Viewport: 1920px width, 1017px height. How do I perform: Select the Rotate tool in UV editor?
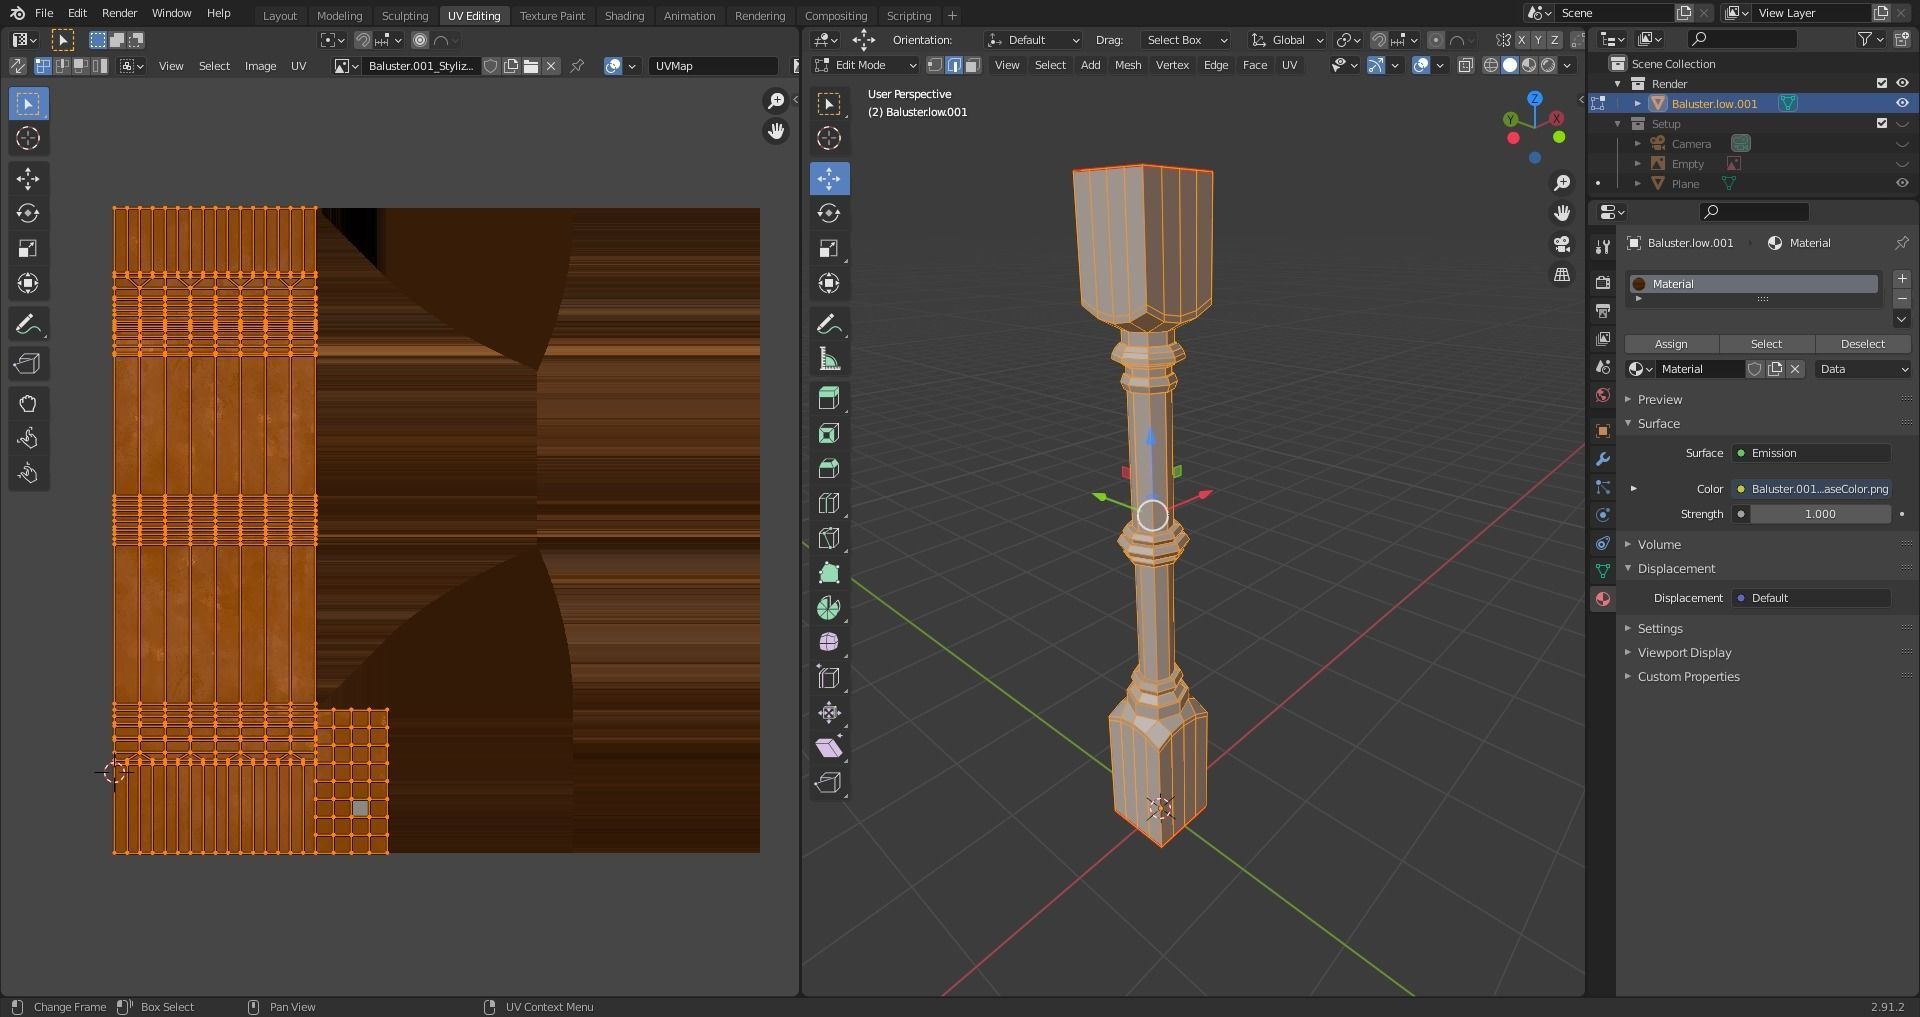coord(28,213)
